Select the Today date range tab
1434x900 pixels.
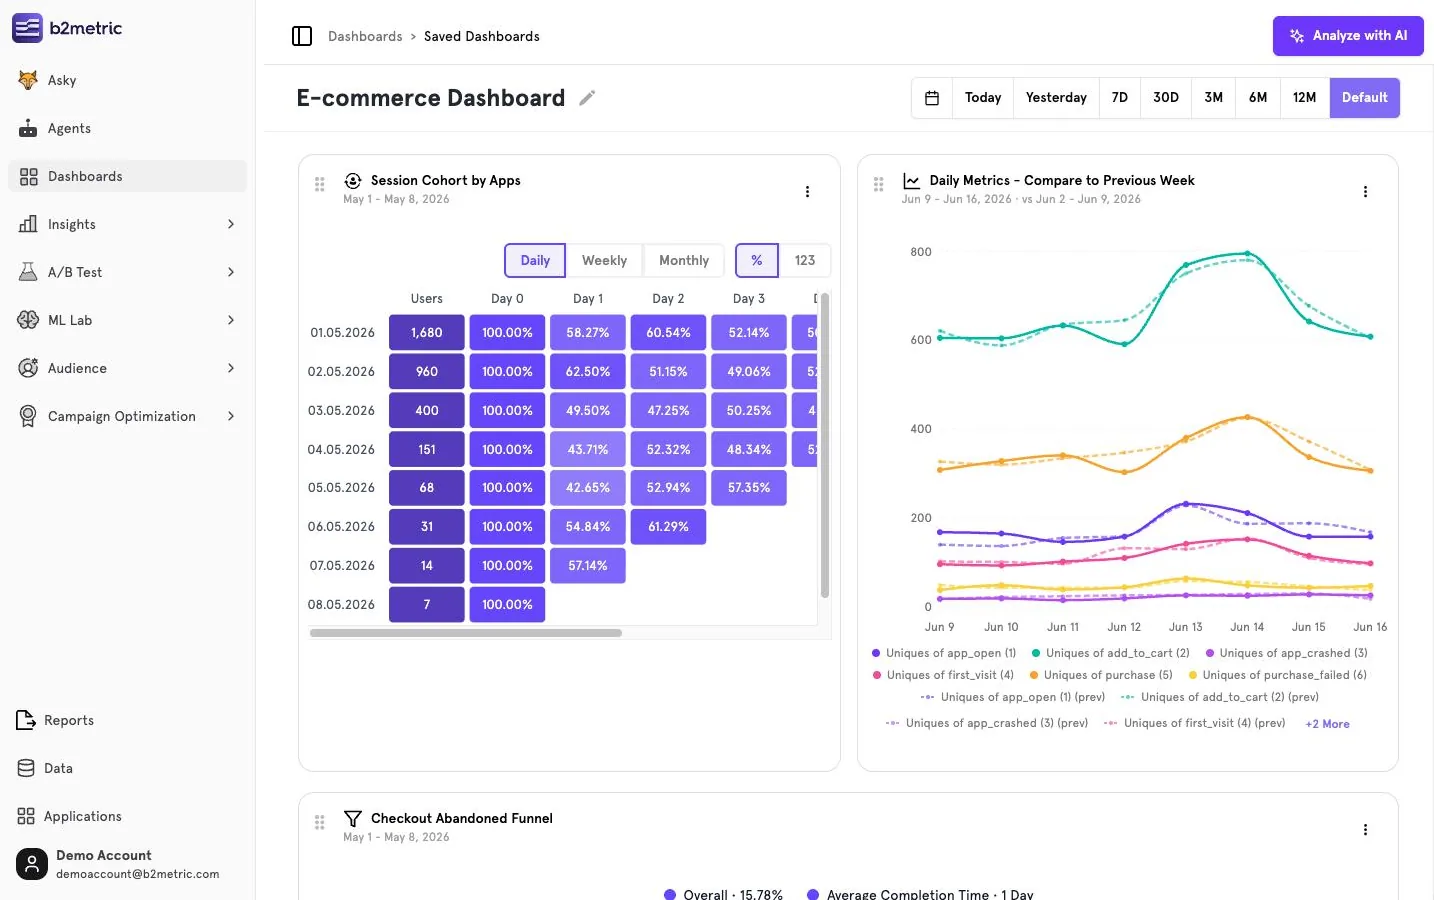(x=983, y=98)
